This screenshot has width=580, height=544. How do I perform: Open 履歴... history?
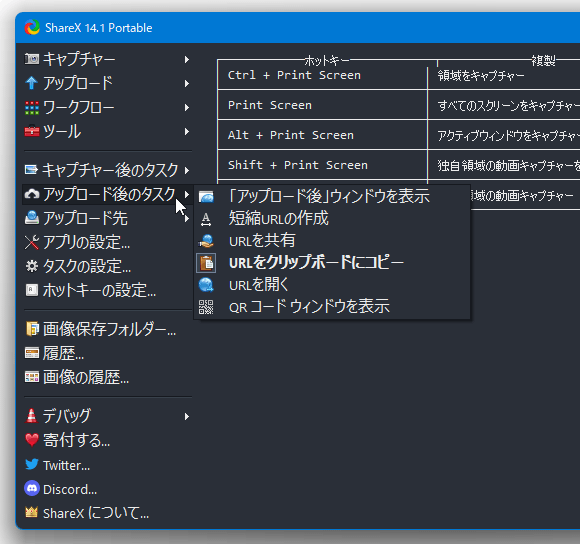point(107,354)
